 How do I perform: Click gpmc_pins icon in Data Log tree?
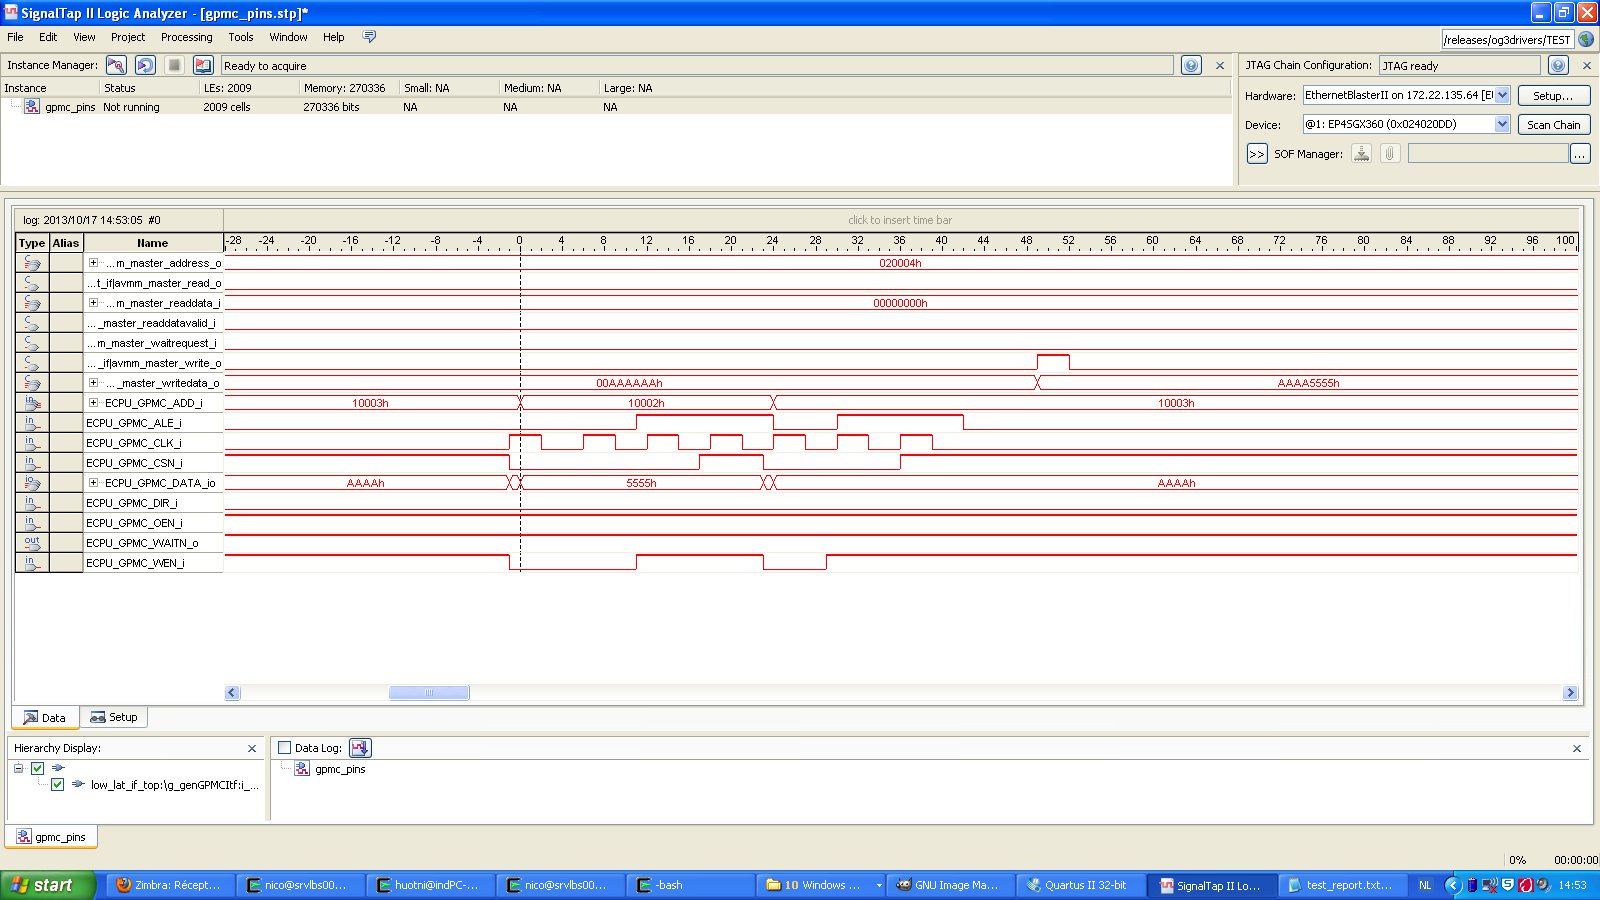[302, 769]
